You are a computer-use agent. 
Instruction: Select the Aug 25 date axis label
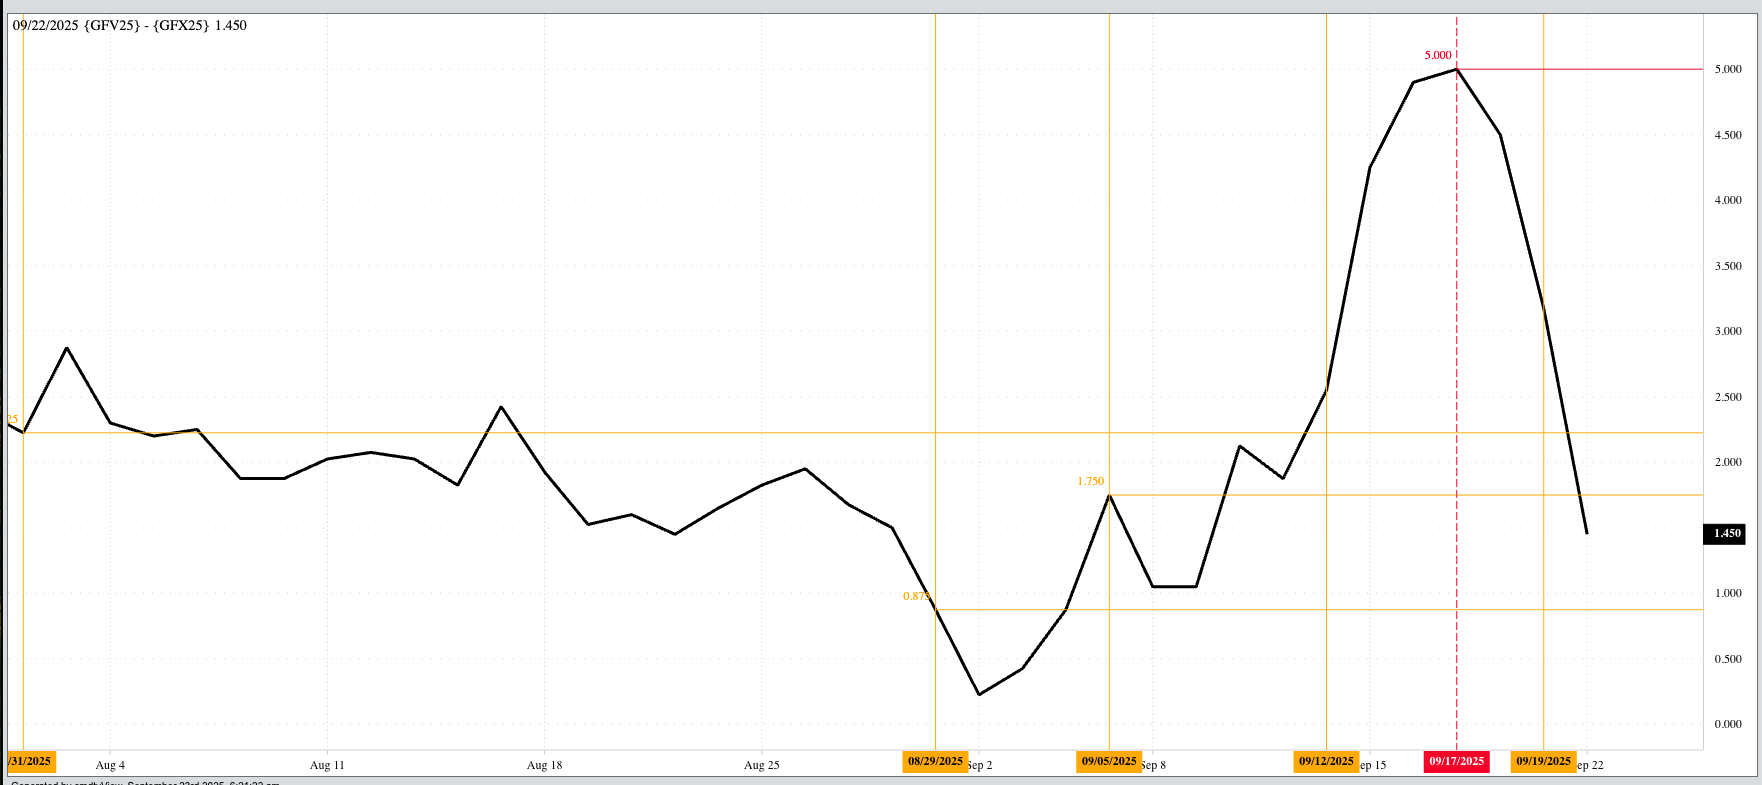tap(761, 765)
